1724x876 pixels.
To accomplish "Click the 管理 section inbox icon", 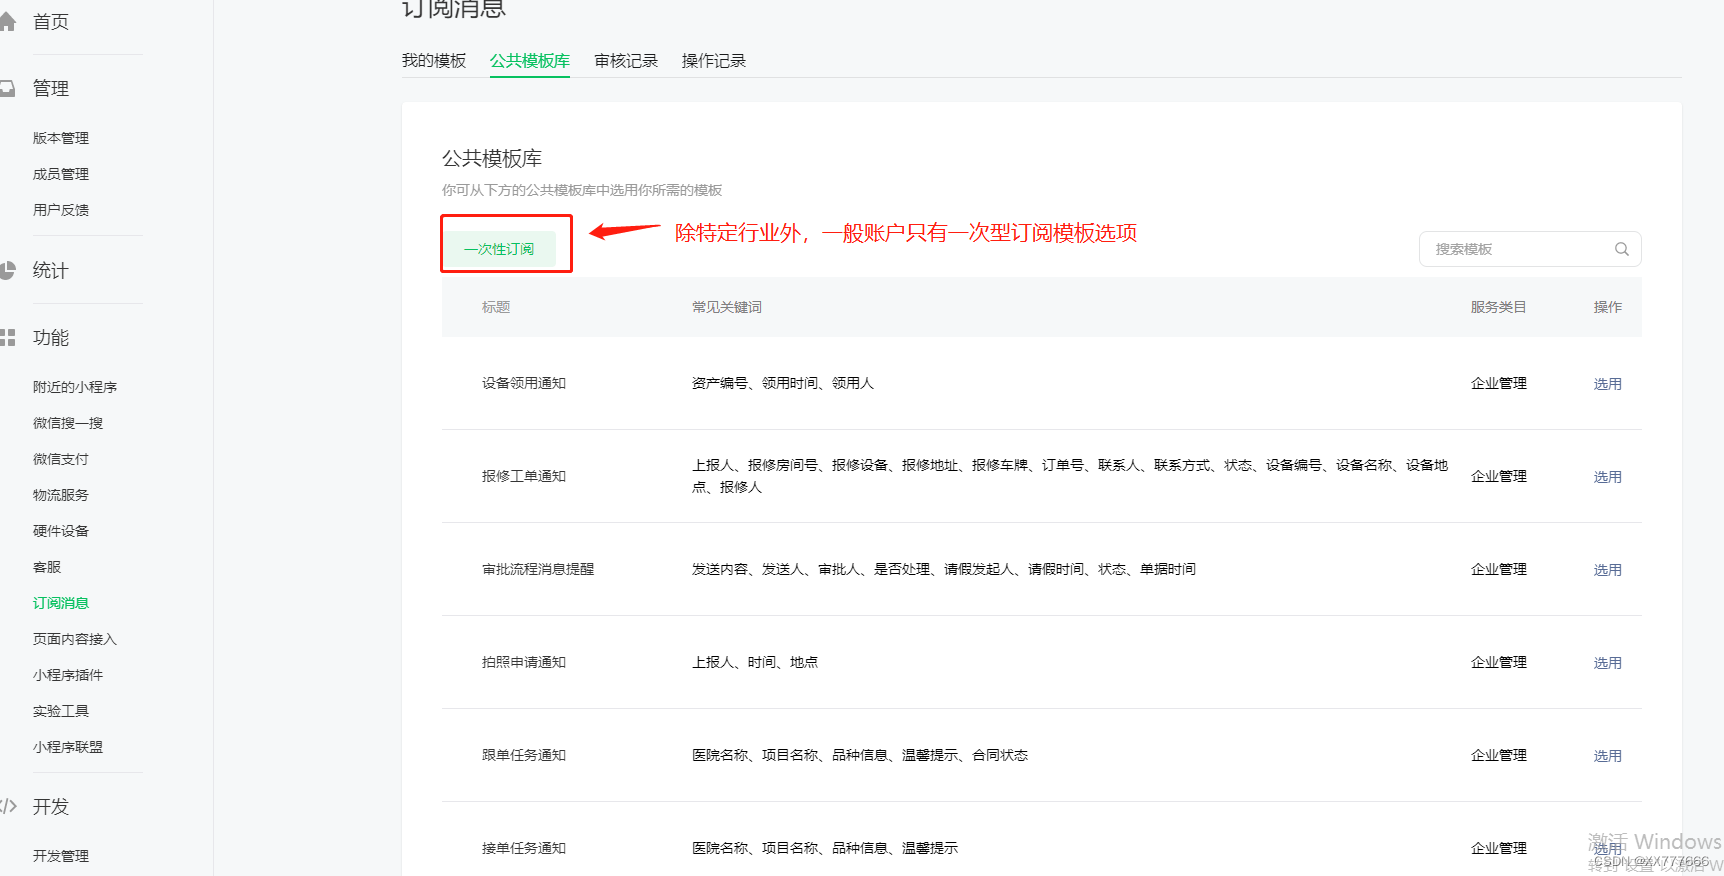I will (x=7, y=88).
